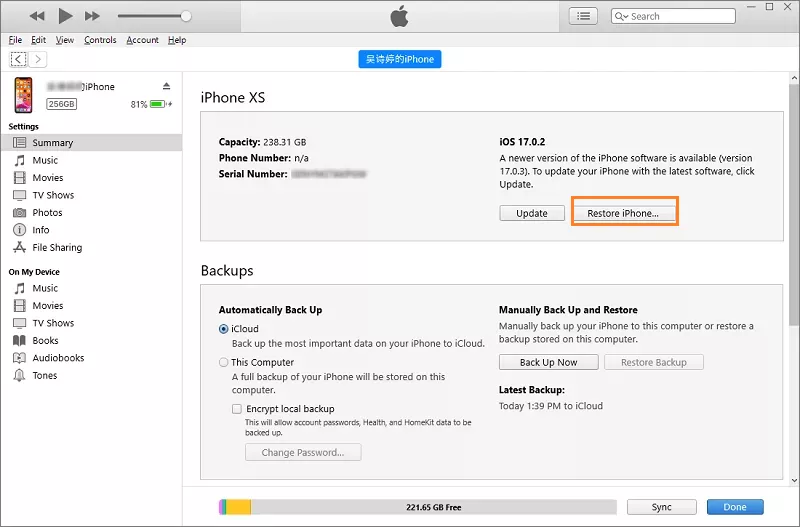Click the Tones bell icon
The height and width of the screenshot is (527, 800).
click(19, 375)
